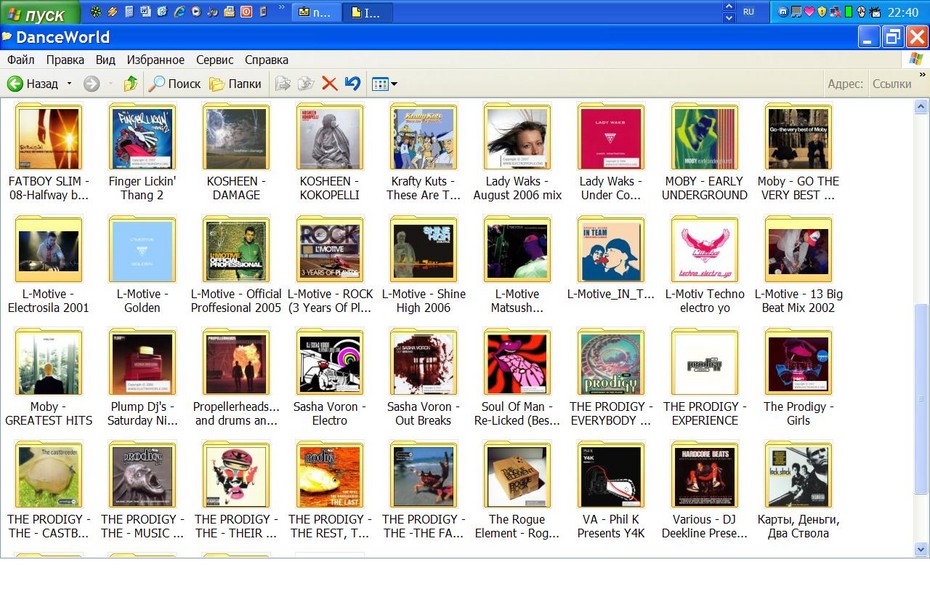Select The Rogue Element folder
Viewport: 930px width, 605px height.
[x=517, y=491]
